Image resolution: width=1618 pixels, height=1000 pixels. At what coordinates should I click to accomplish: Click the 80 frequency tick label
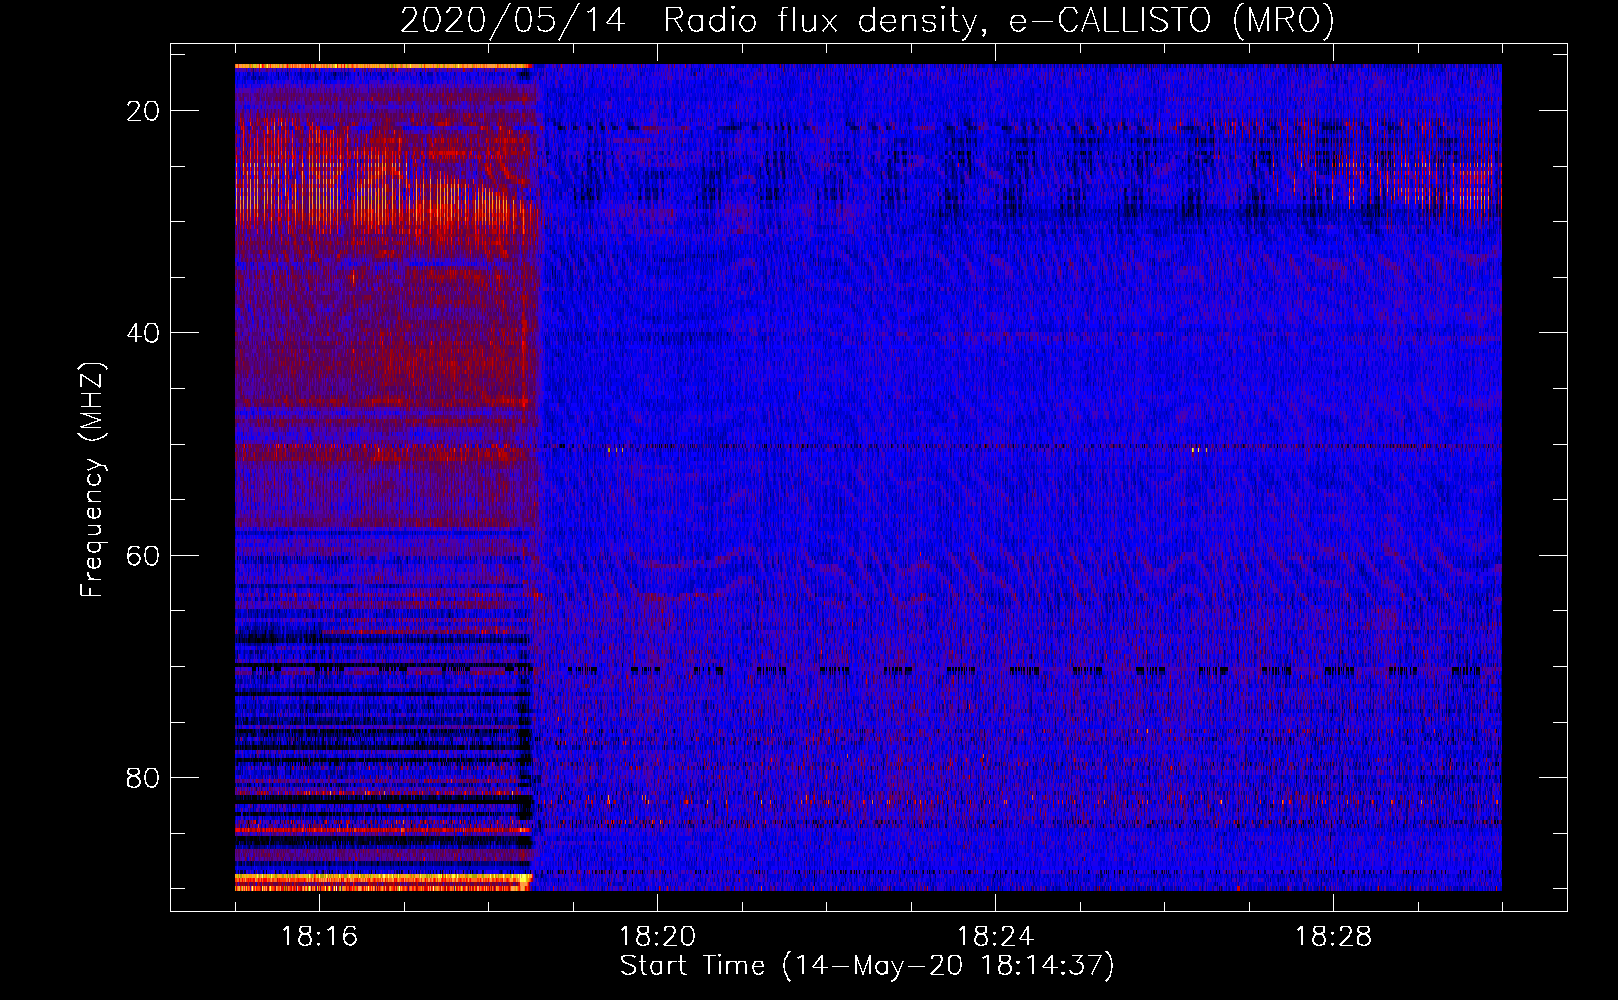(x=143, y=778)
